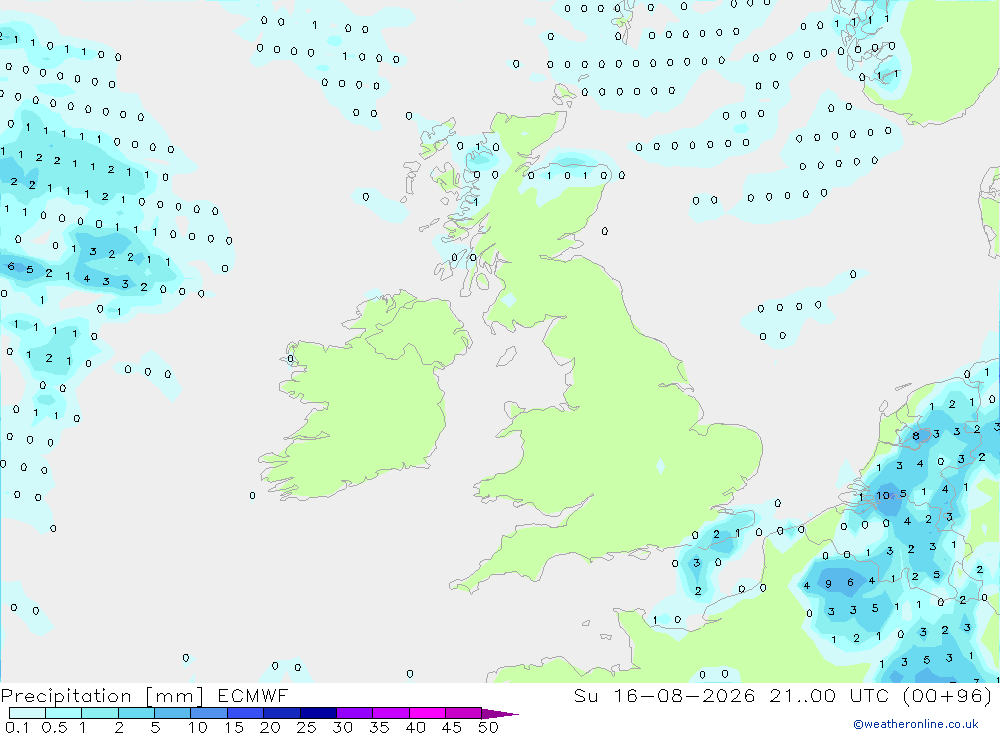The image size is (1000, 733).
Task: Click the legend swatch between 20 and 25
Action: point(281,713)
